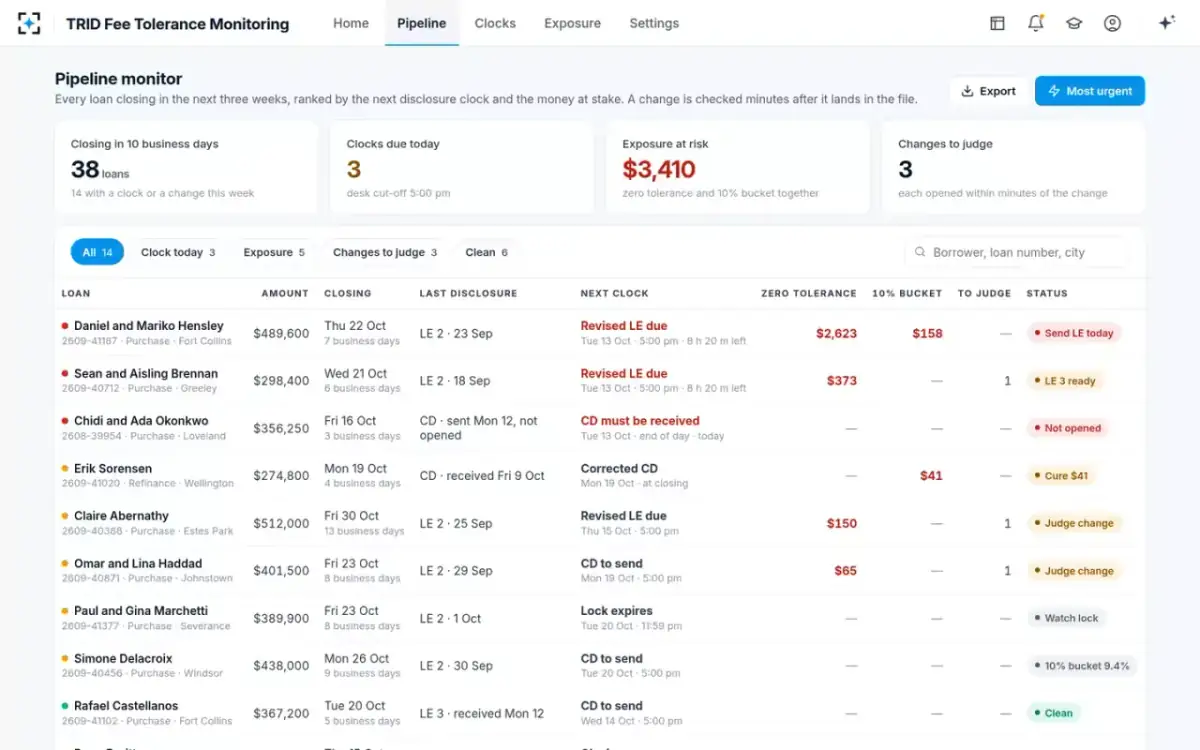
Task: Focus the borrower search field
Action: point(1017,253)
